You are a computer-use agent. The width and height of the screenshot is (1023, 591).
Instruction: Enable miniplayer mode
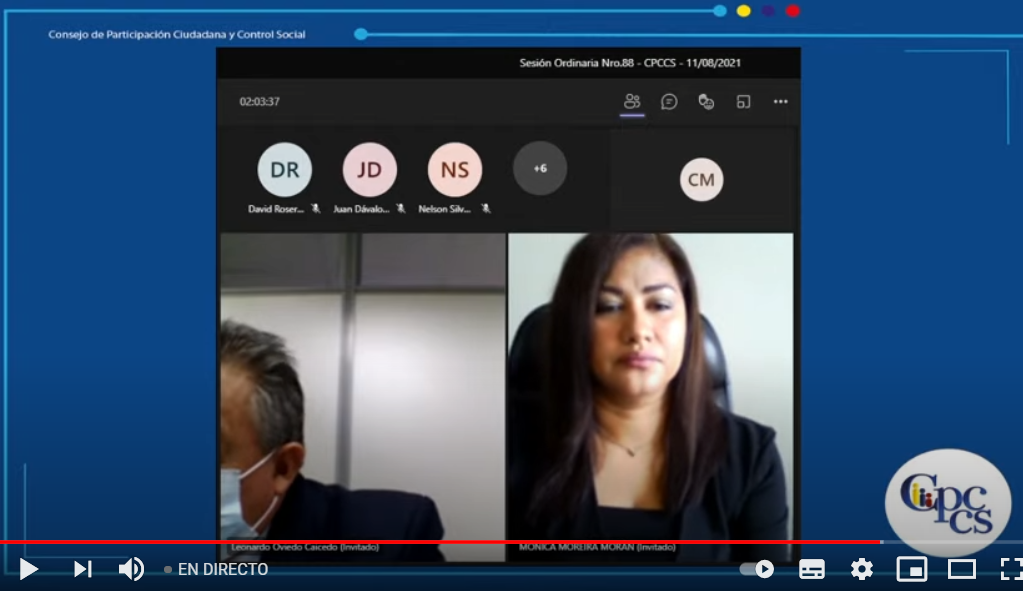pos(911,569)
